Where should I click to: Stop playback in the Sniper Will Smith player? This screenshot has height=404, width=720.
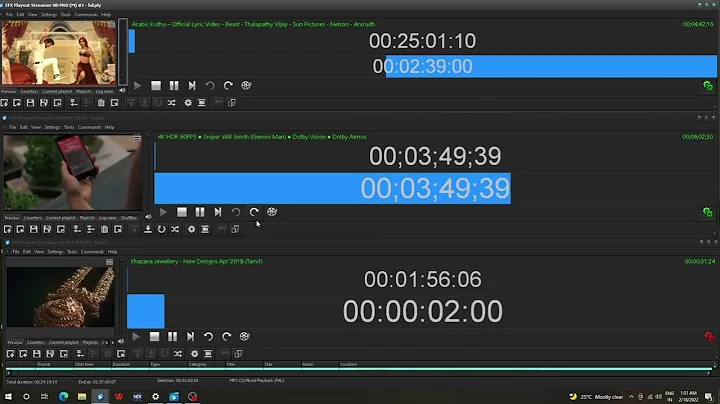point(182,212)
